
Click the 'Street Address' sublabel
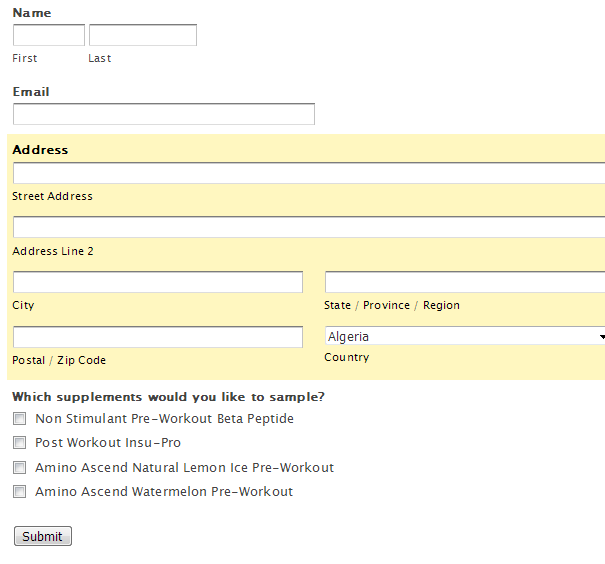(x=52, y=196)
